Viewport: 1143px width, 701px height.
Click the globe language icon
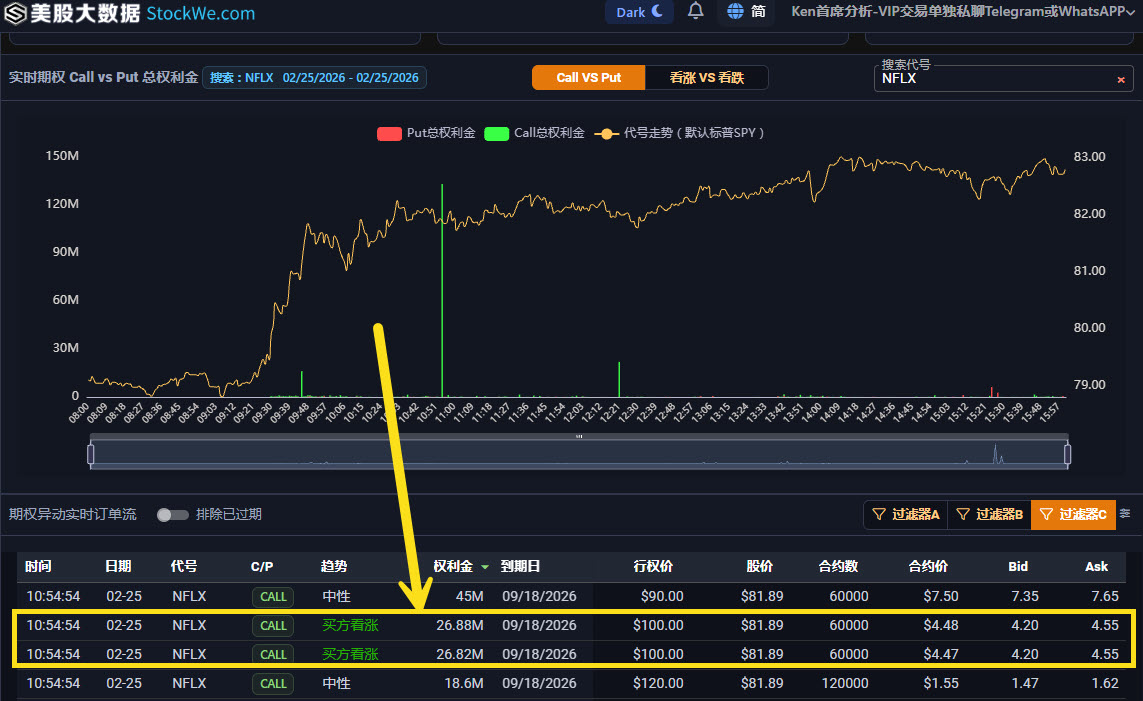[736, 12]
